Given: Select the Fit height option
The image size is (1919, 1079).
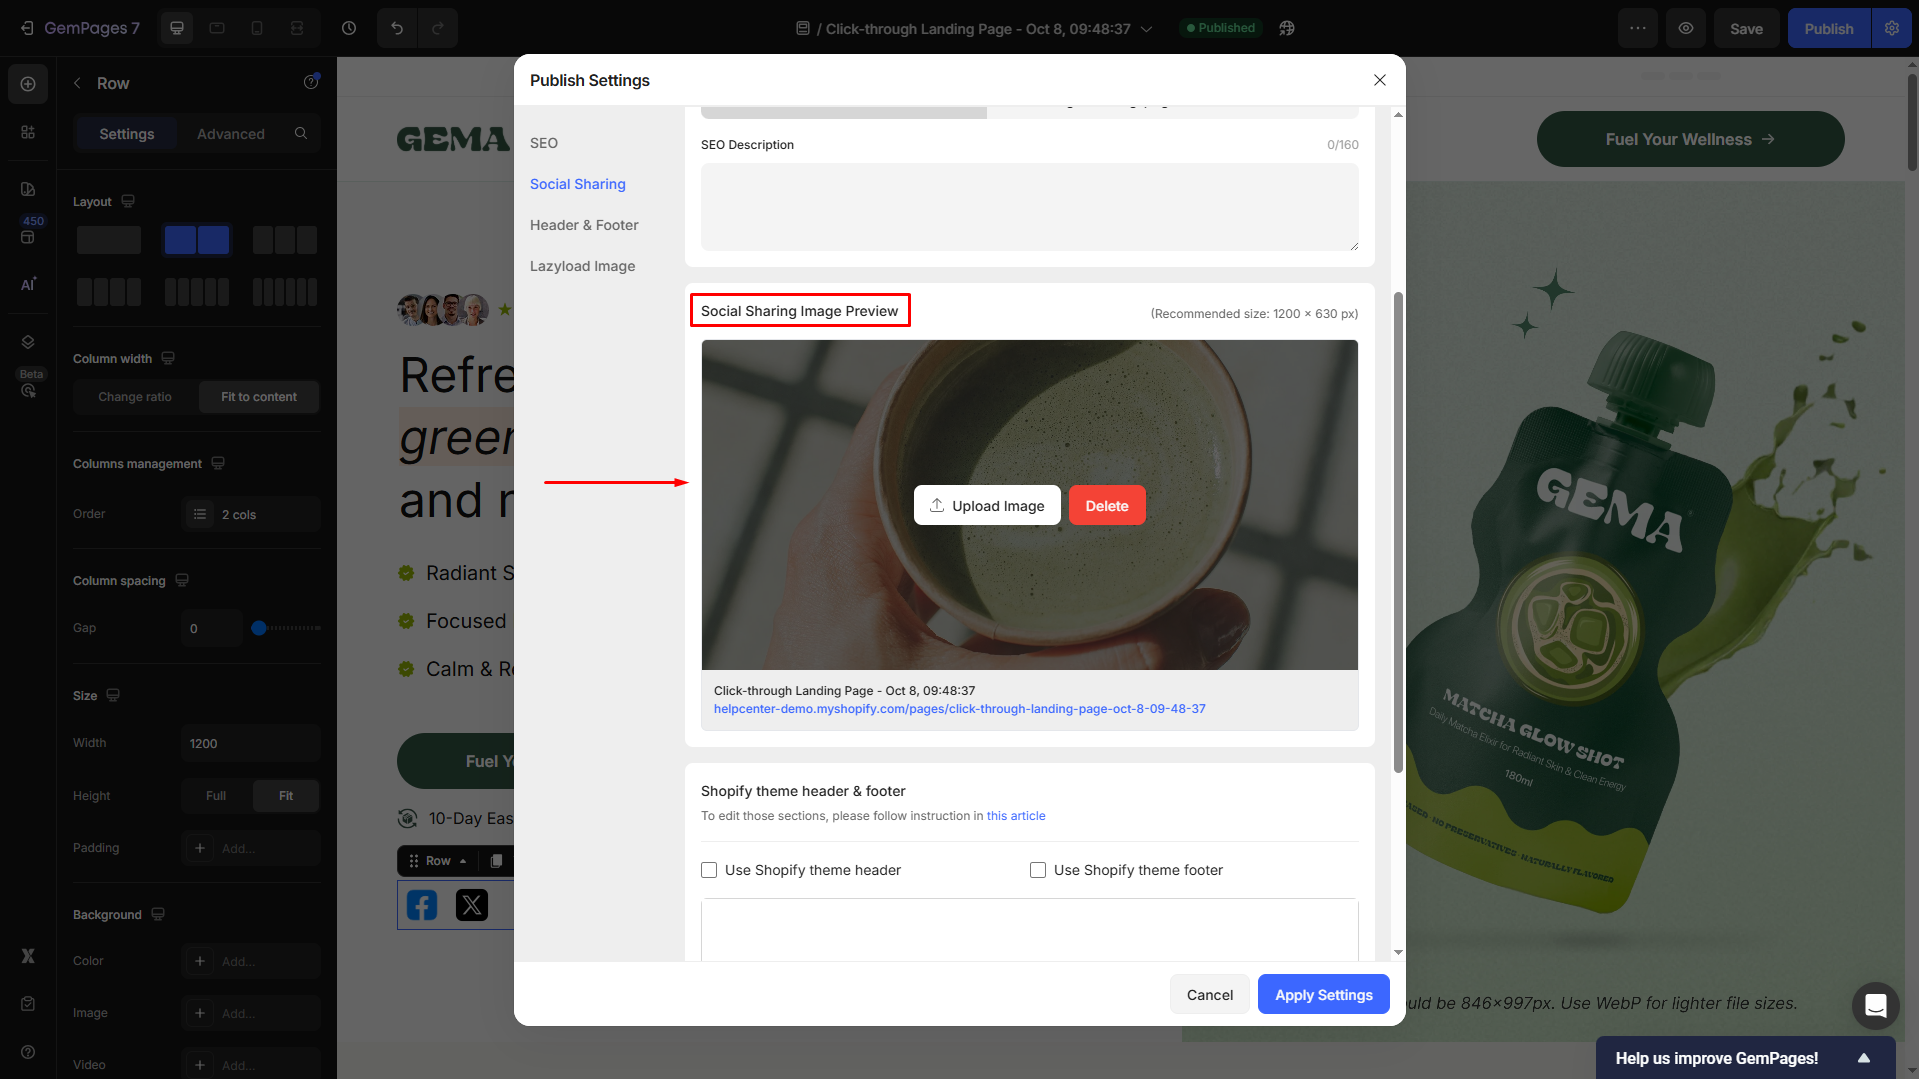Looking at the screenshot, I should pos(286,796).
